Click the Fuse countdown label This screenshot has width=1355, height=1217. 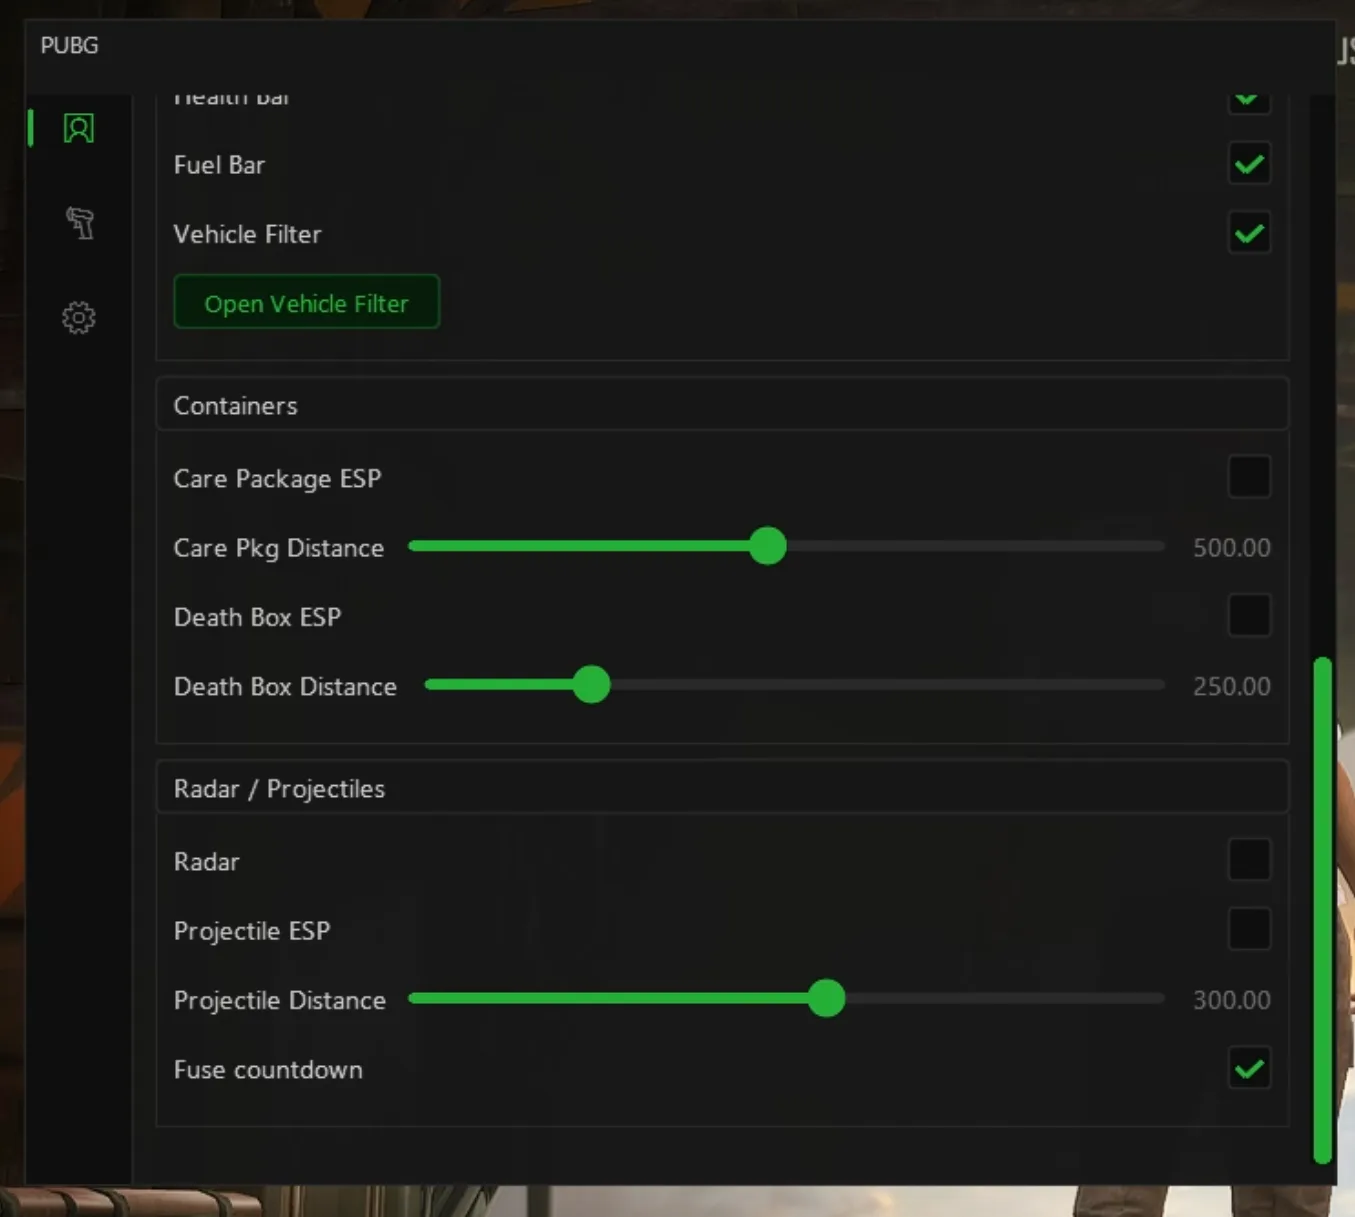click(268, 1070)
